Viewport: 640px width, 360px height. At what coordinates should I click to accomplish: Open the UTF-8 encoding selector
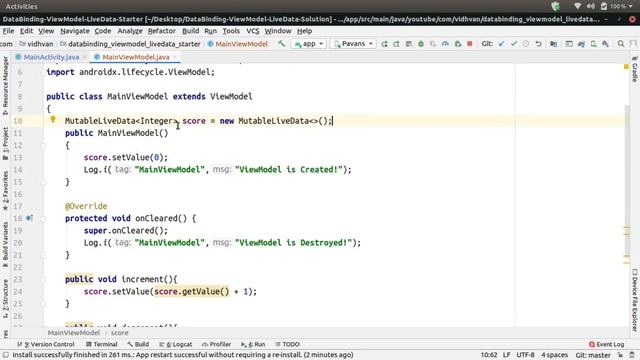525,355
